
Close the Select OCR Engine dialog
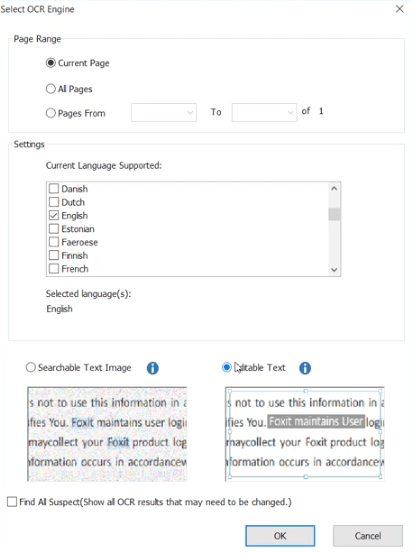click(399, 8)
